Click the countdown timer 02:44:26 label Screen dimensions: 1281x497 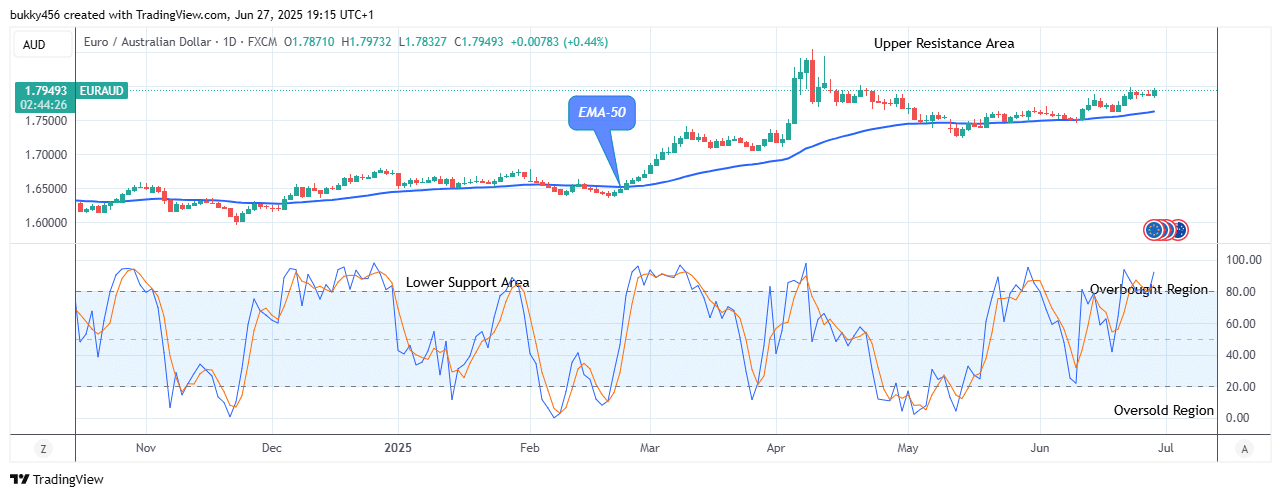coord(42,105)
